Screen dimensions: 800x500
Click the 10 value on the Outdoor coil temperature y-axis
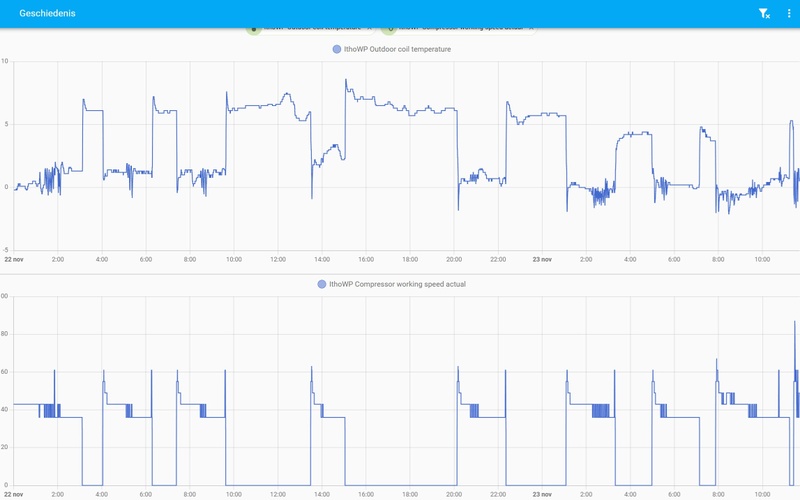(x=5, y=61)
